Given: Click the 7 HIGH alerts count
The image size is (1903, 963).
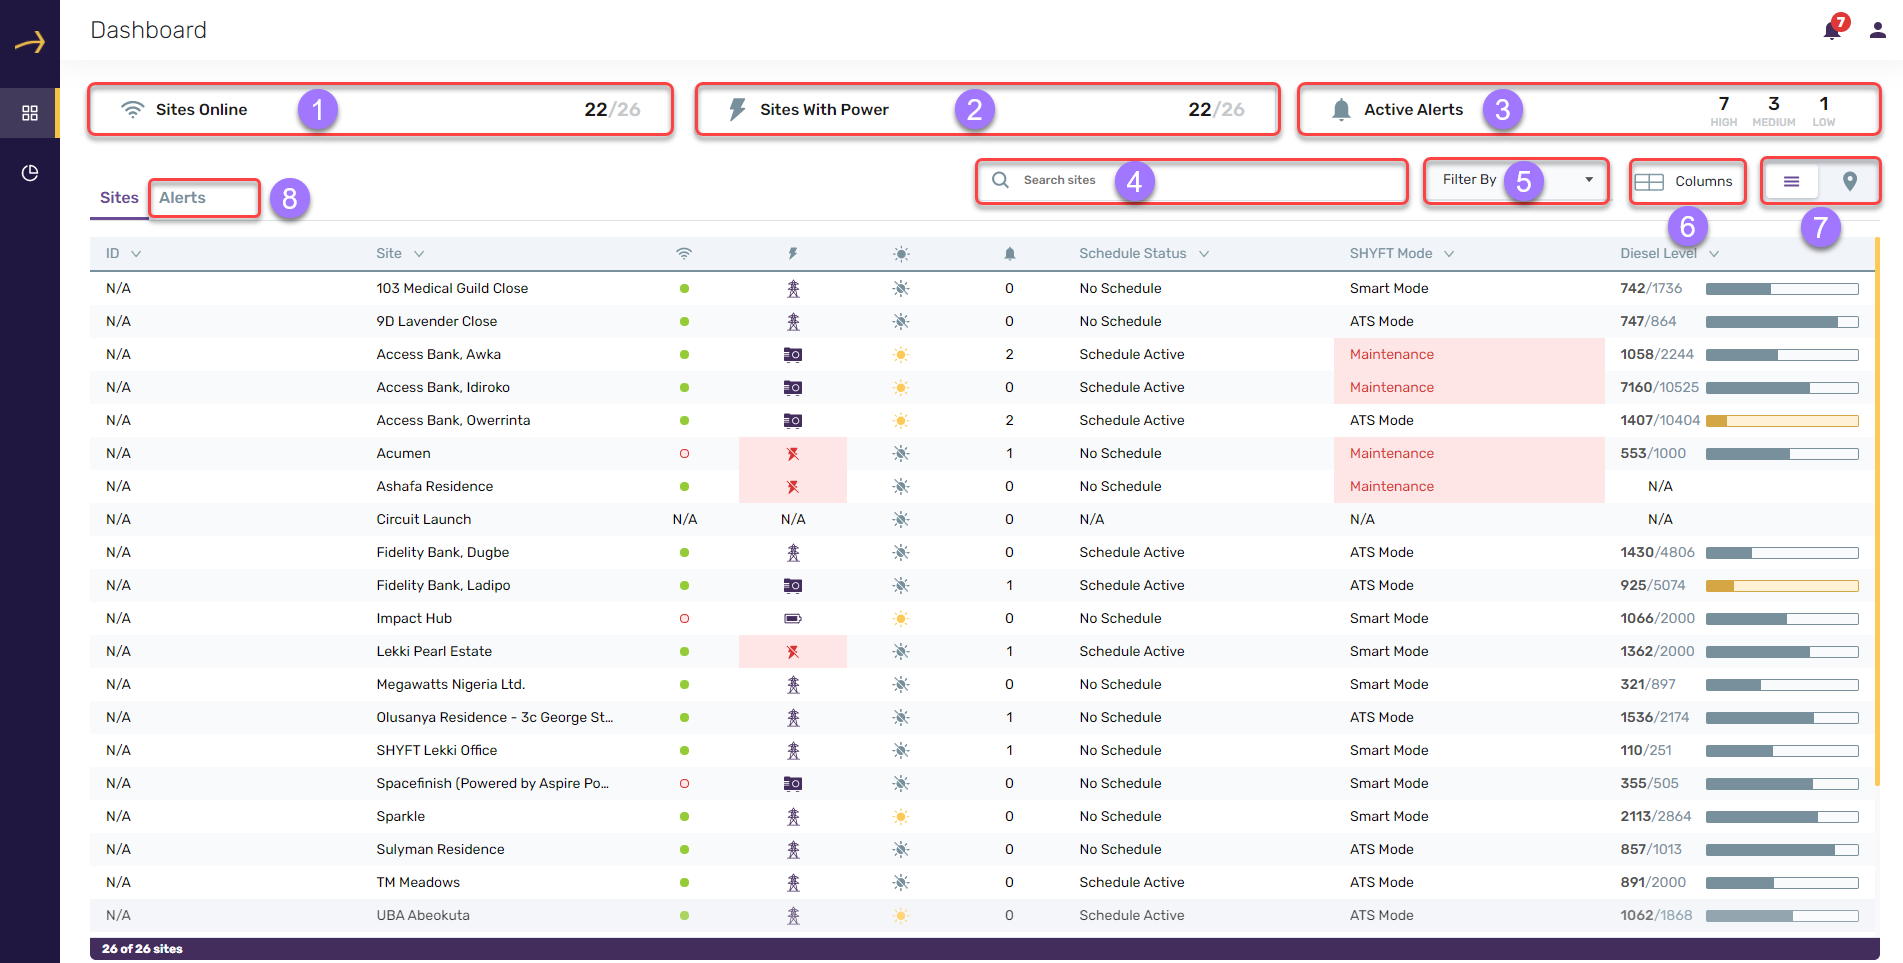Looking at the screenshot, I should pos(1724,110).
